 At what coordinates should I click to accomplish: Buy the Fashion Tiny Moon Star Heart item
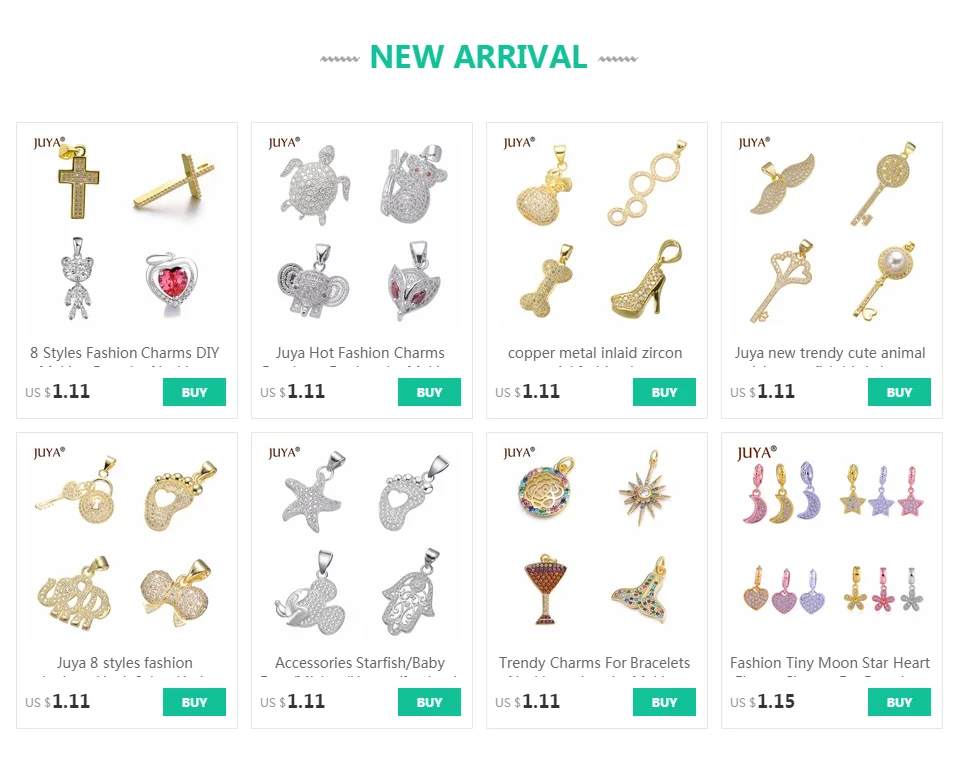[899, 702]
